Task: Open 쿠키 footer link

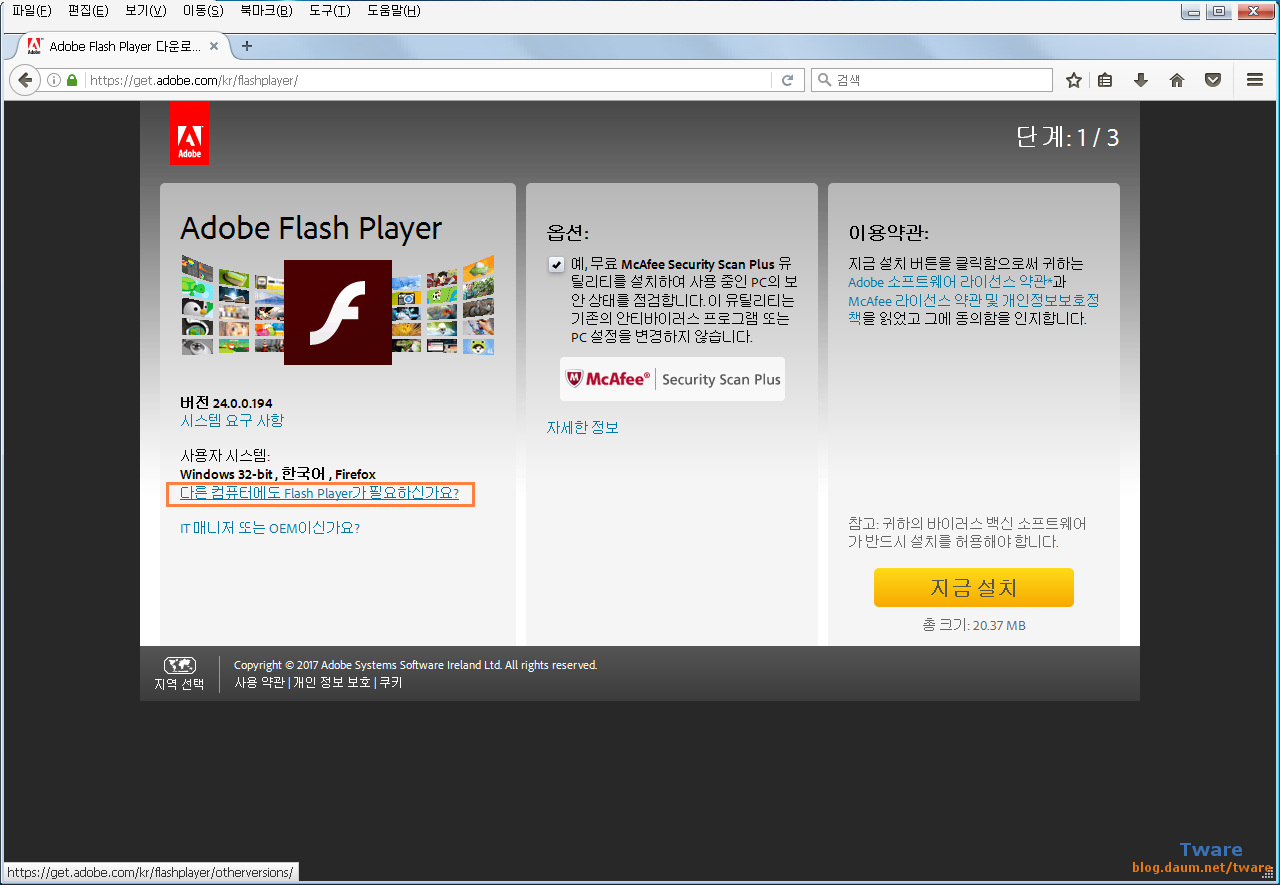Action: [390, 682]
